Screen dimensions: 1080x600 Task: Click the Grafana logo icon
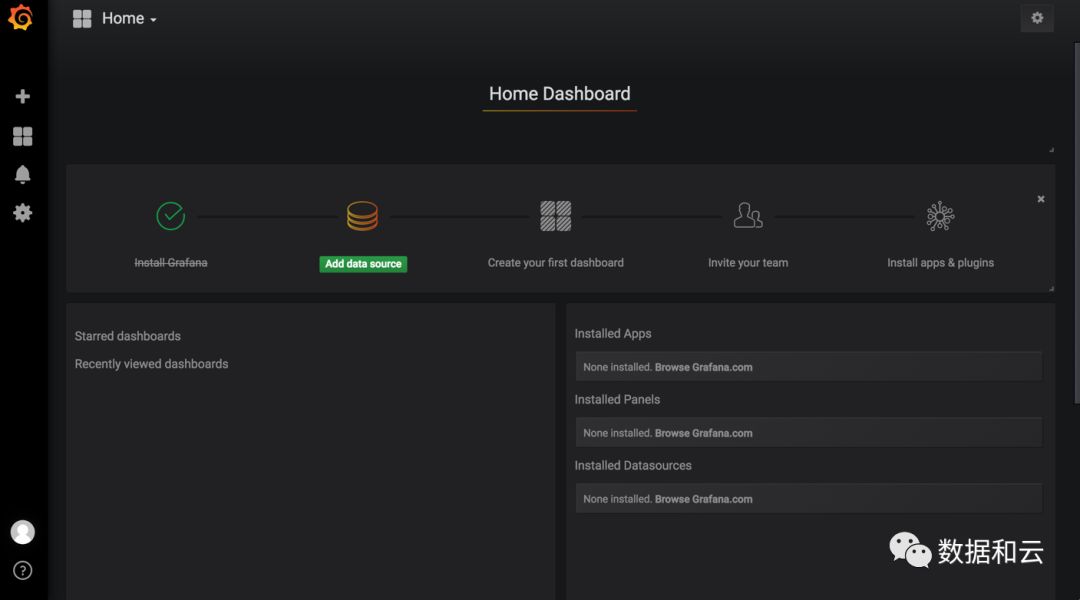21,17
